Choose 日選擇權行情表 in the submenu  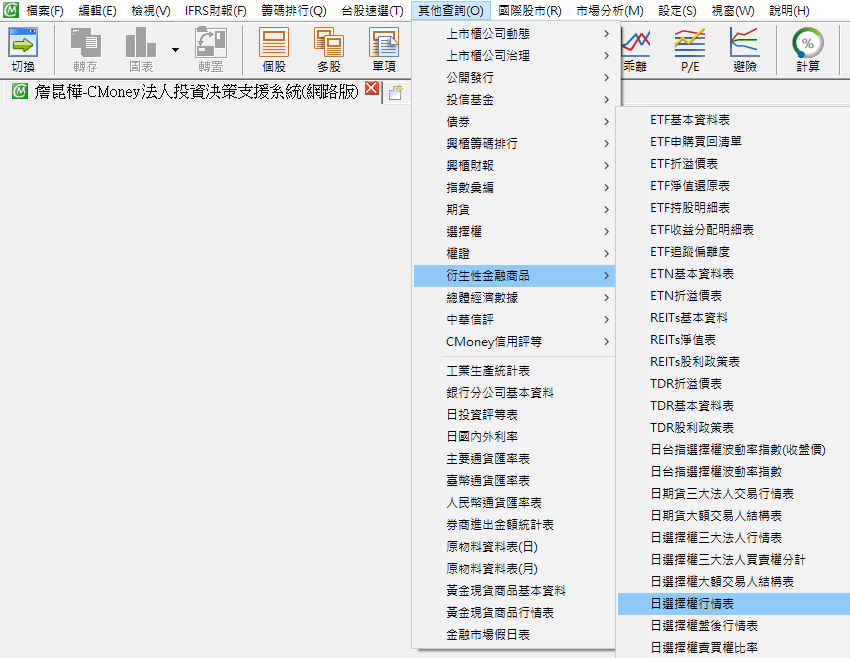[692, 604]
